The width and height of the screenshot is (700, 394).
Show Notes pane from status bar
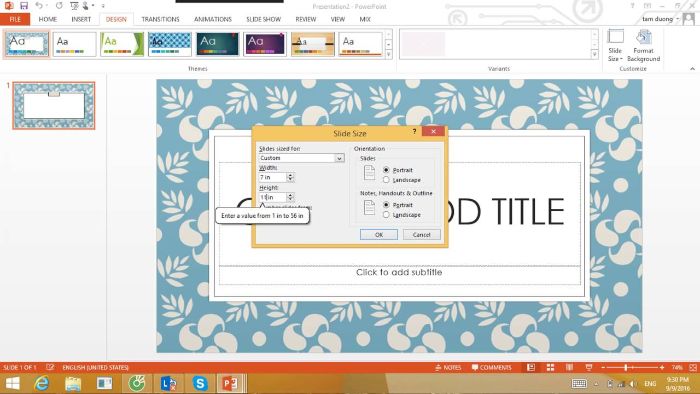point(448,367)
